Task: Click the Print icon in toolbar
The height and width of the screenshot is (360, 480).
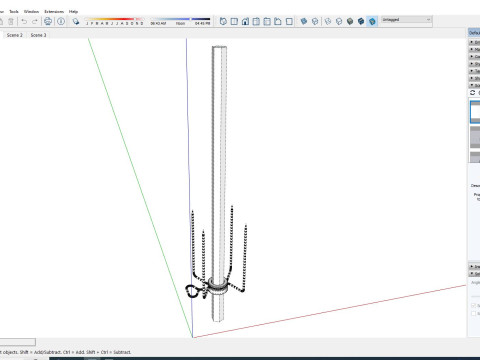Action: (x=48, y=22)
